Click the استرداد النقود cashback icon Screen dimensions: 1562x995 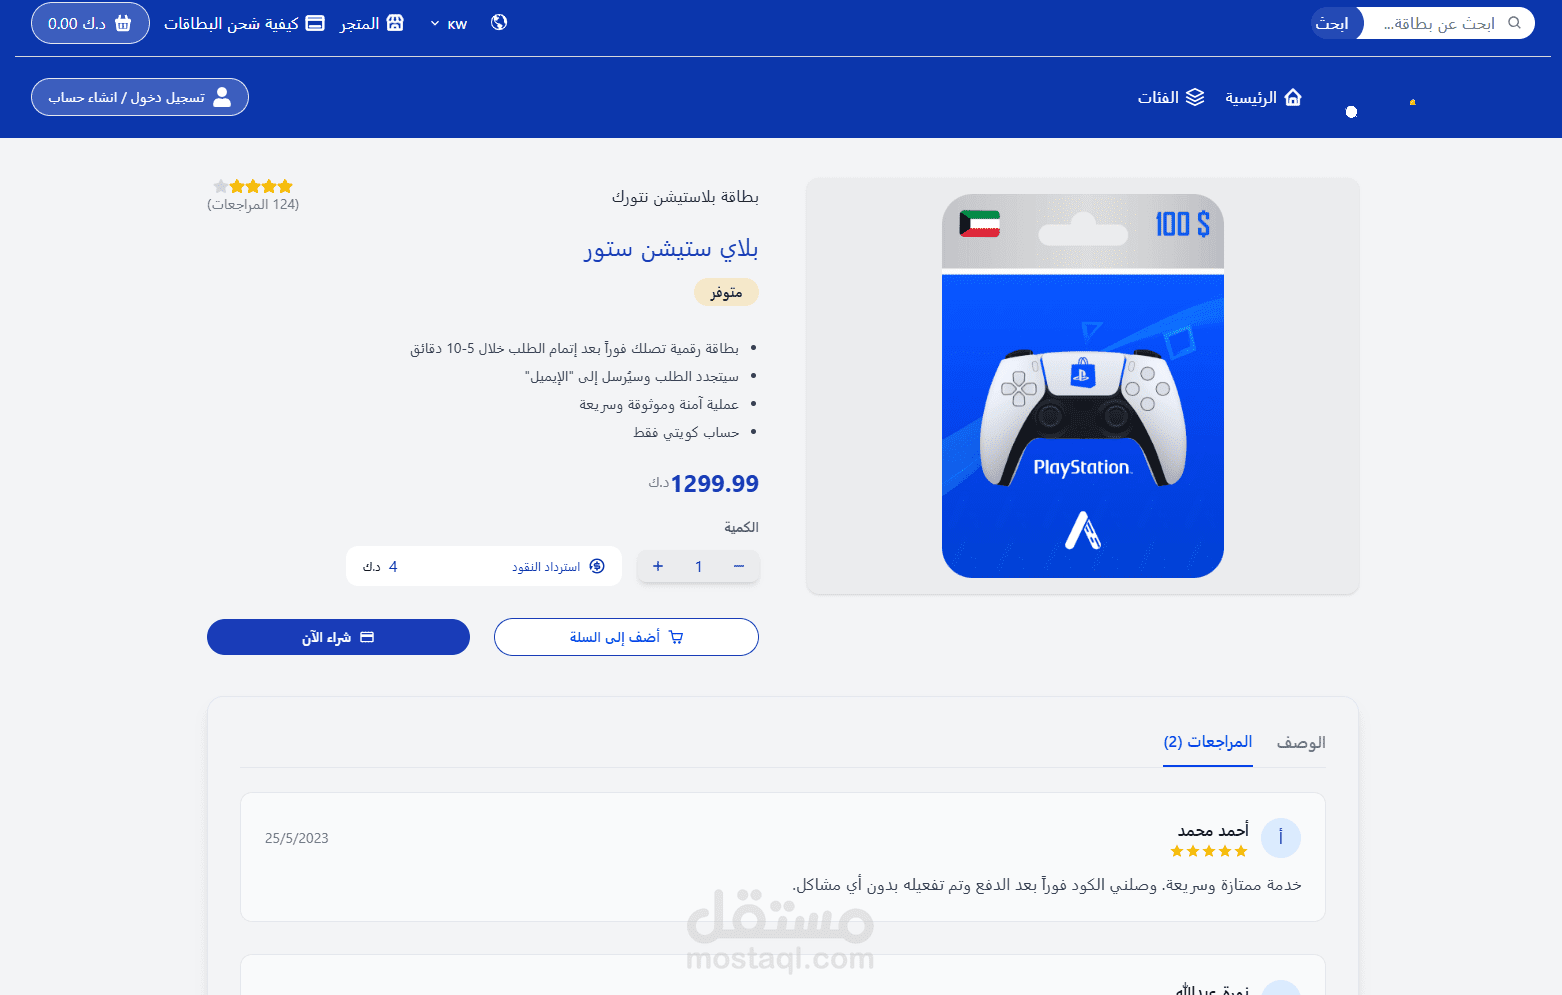(597, 566)
